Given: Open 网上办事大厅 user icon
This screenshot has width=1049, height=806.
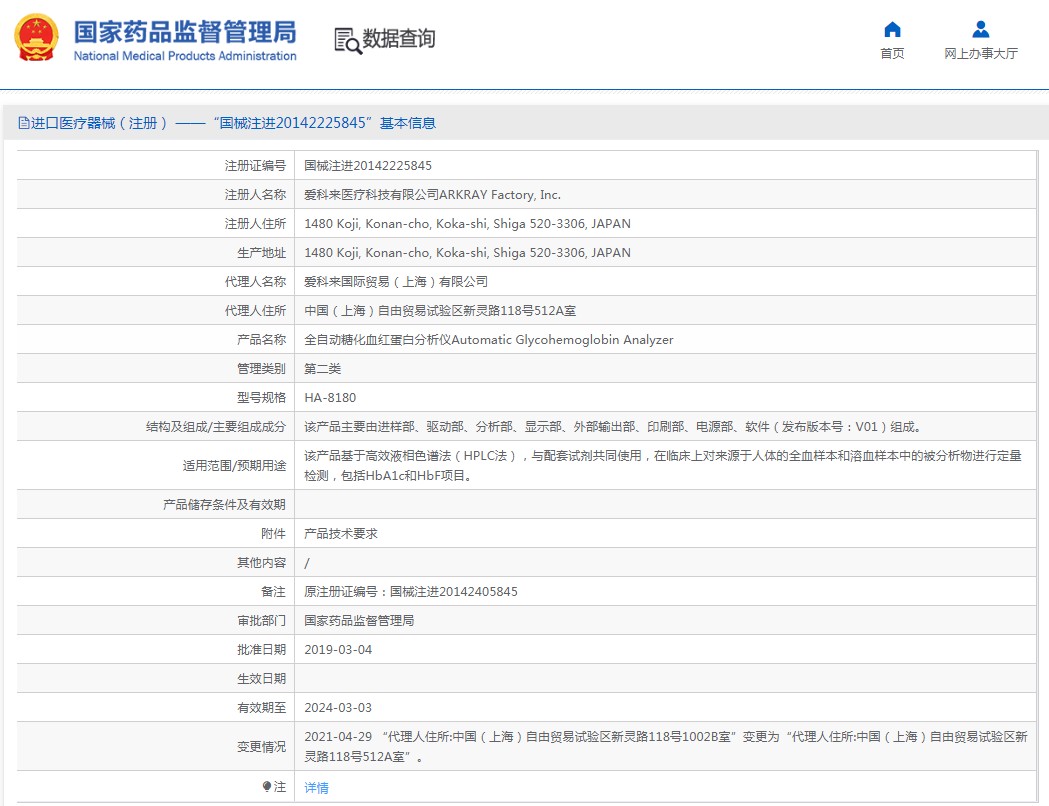Looking at the screenshot, I should point(980,29).
